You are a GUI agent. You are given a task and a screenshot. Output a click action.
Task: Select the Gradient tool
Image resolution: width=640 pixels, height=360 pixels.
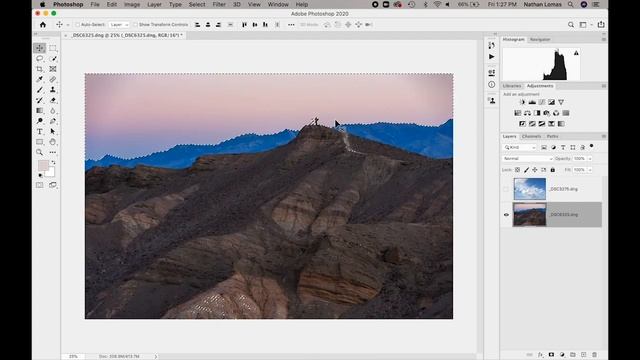point(40,111)
